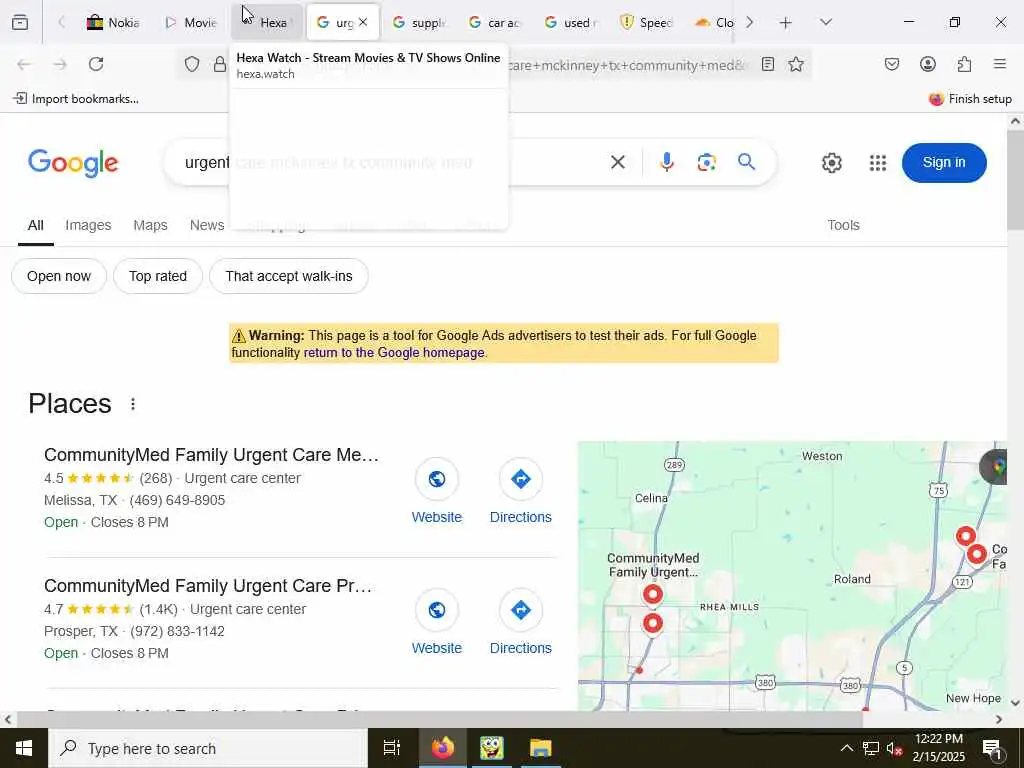Save page to Pocket

[891, 64]
